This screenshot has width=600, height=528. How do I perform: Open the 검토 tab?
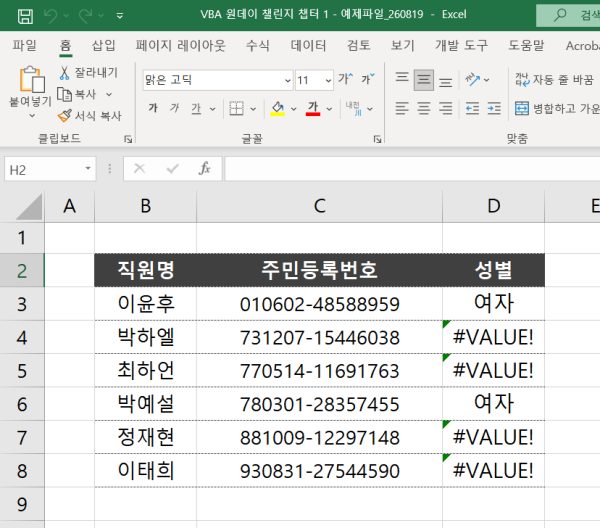(359, 46)
